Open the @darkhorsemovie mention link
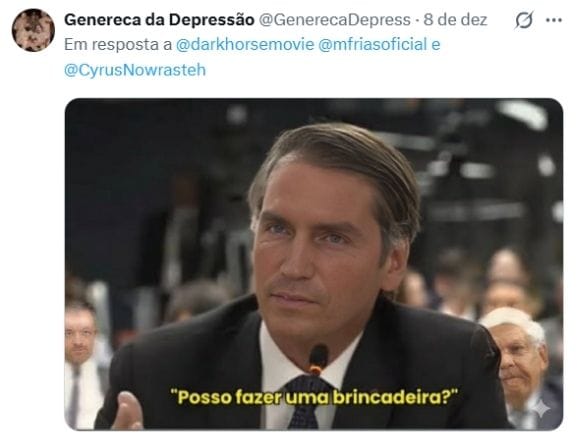The height and width of the screenshot is (441, 585). click(x=245, y=45)
